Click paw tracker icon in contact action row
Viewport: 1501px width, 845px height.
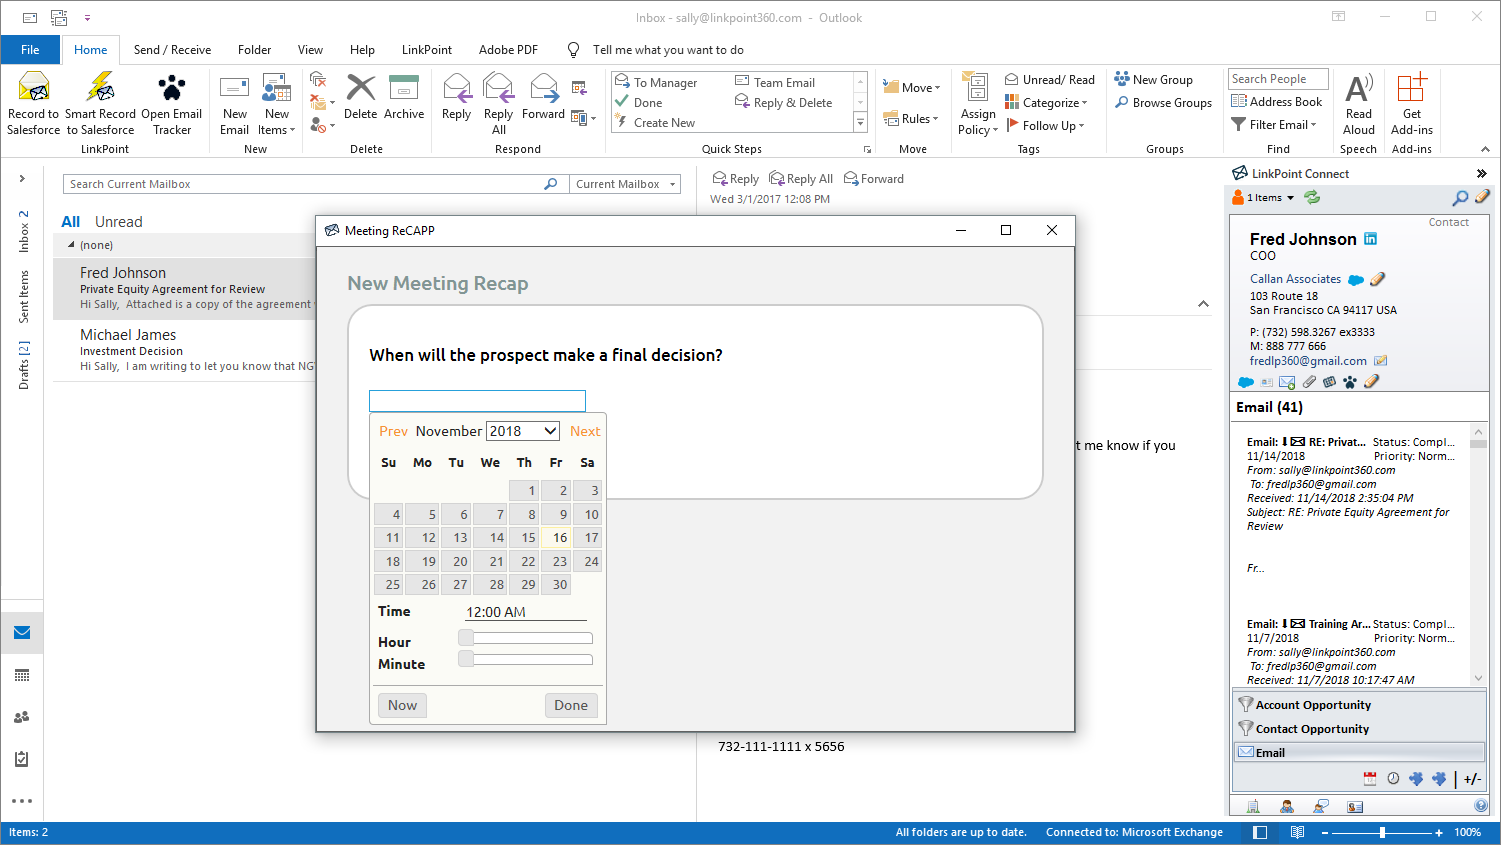pyautogui.click(x=1350, y=382)
